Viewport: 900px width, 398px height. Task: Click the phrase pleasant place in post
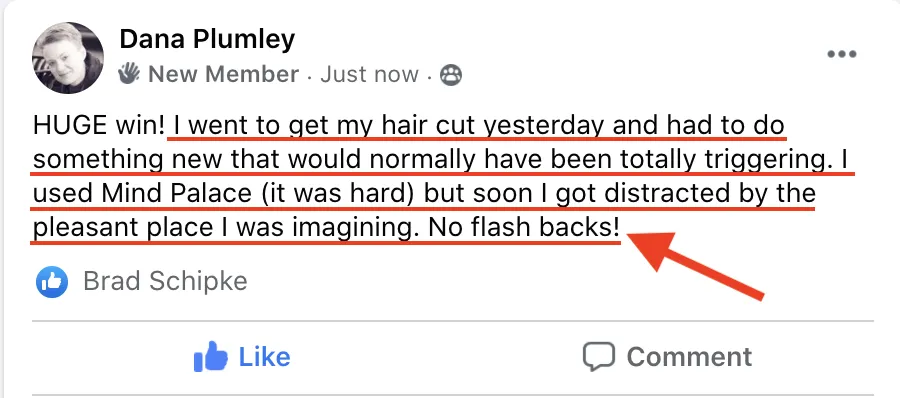click(x=123, y=229)
